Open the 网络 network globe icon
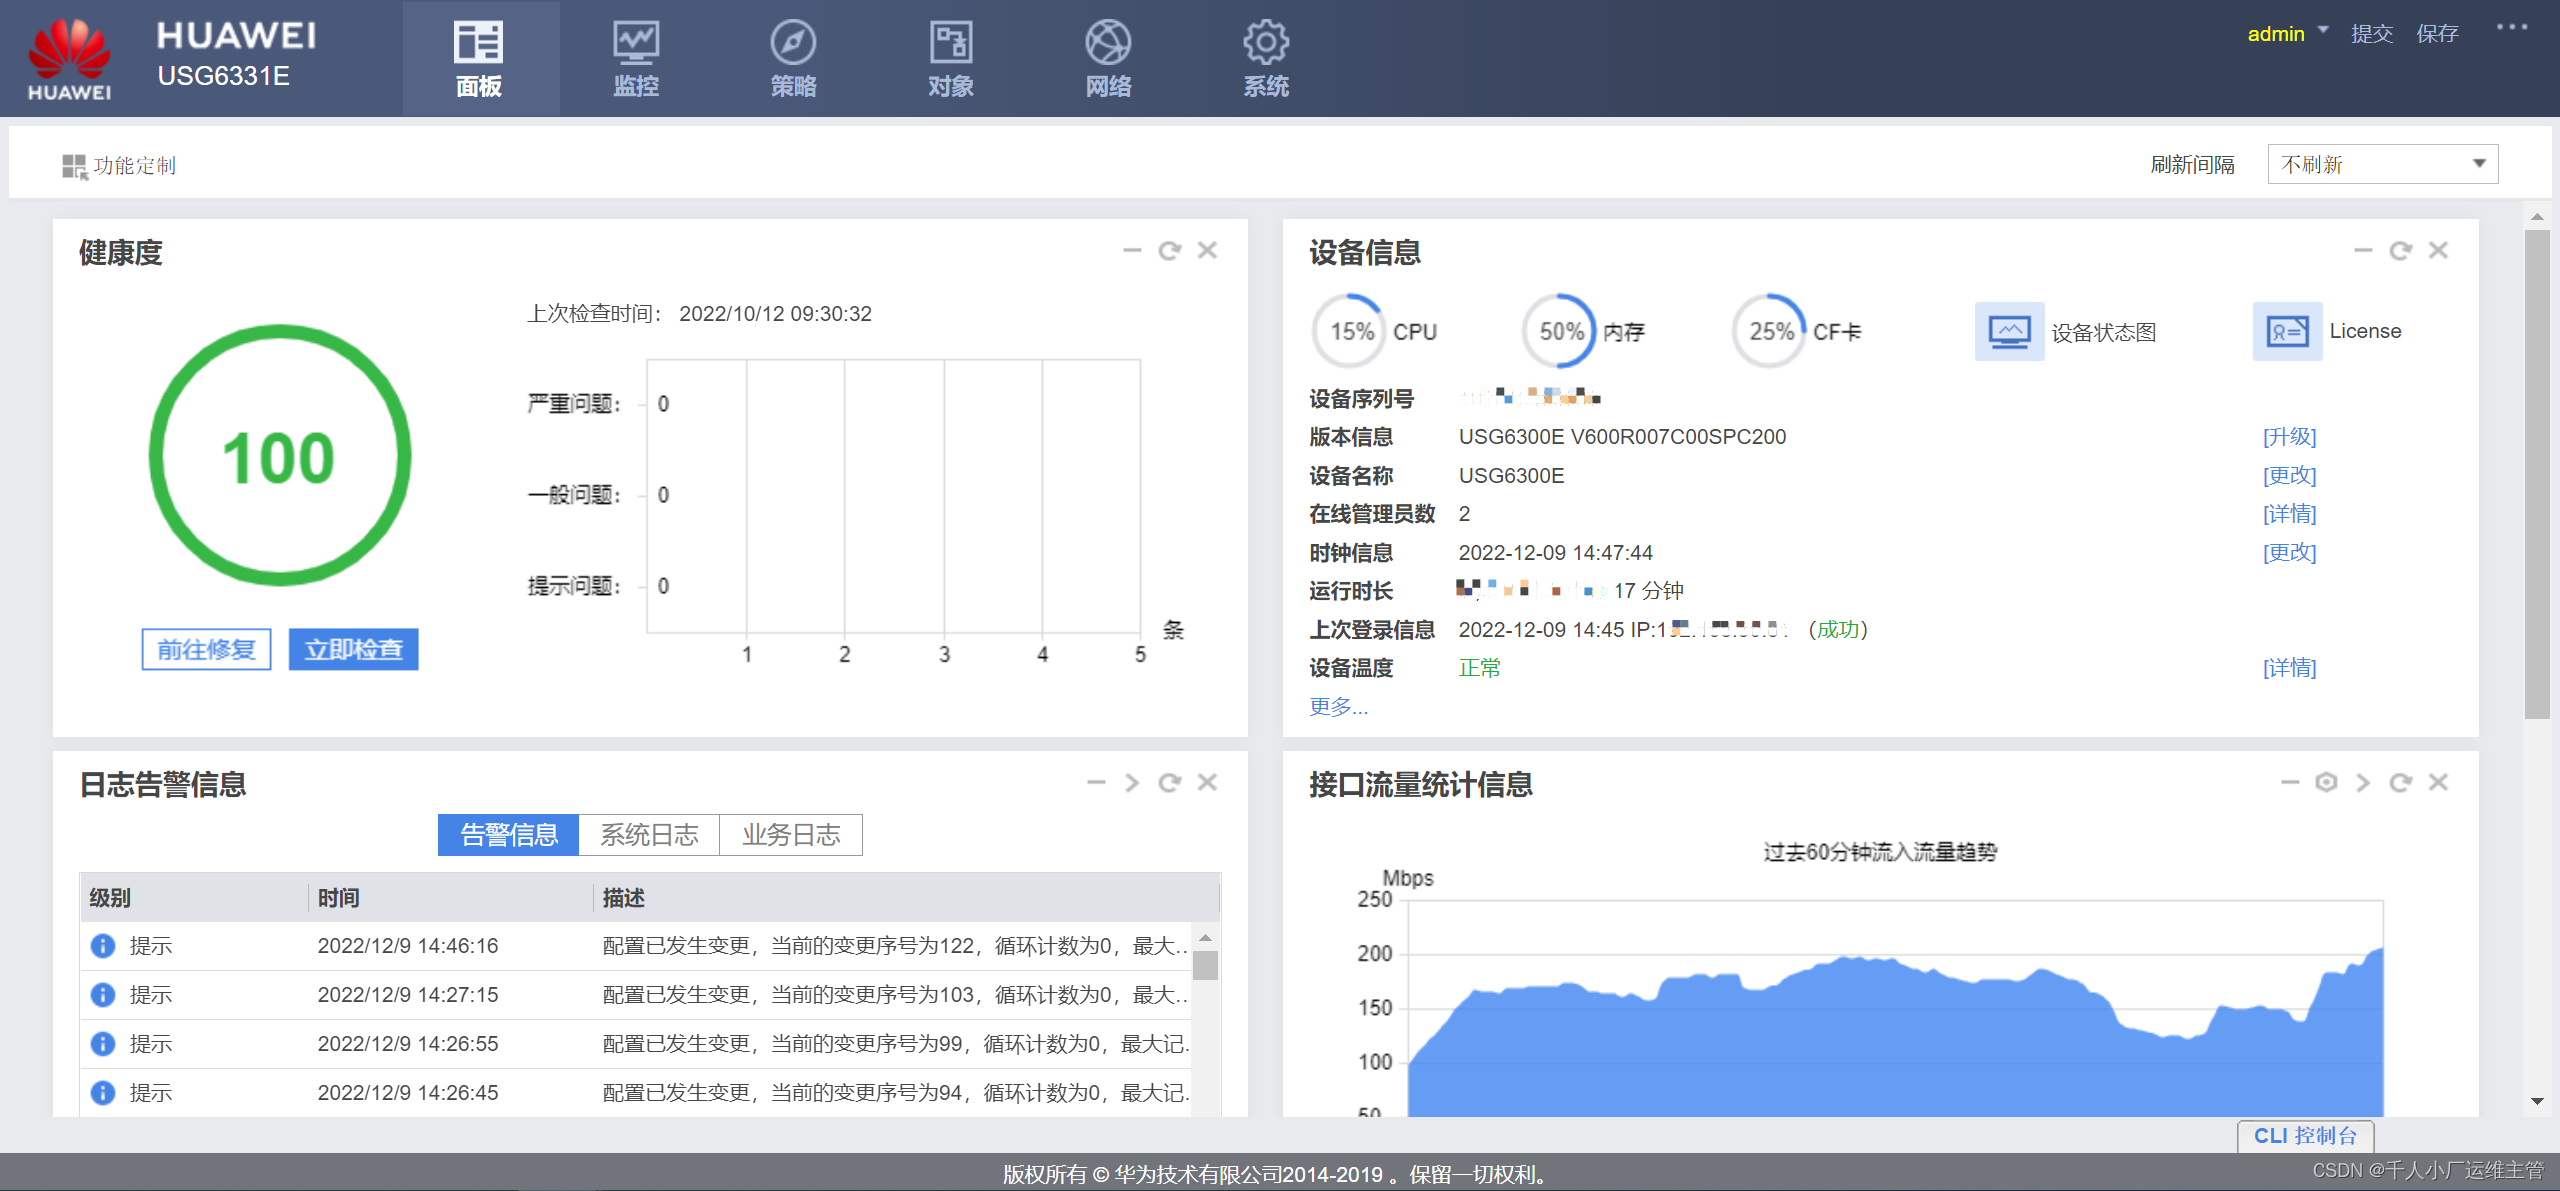 pos(1108,44)
